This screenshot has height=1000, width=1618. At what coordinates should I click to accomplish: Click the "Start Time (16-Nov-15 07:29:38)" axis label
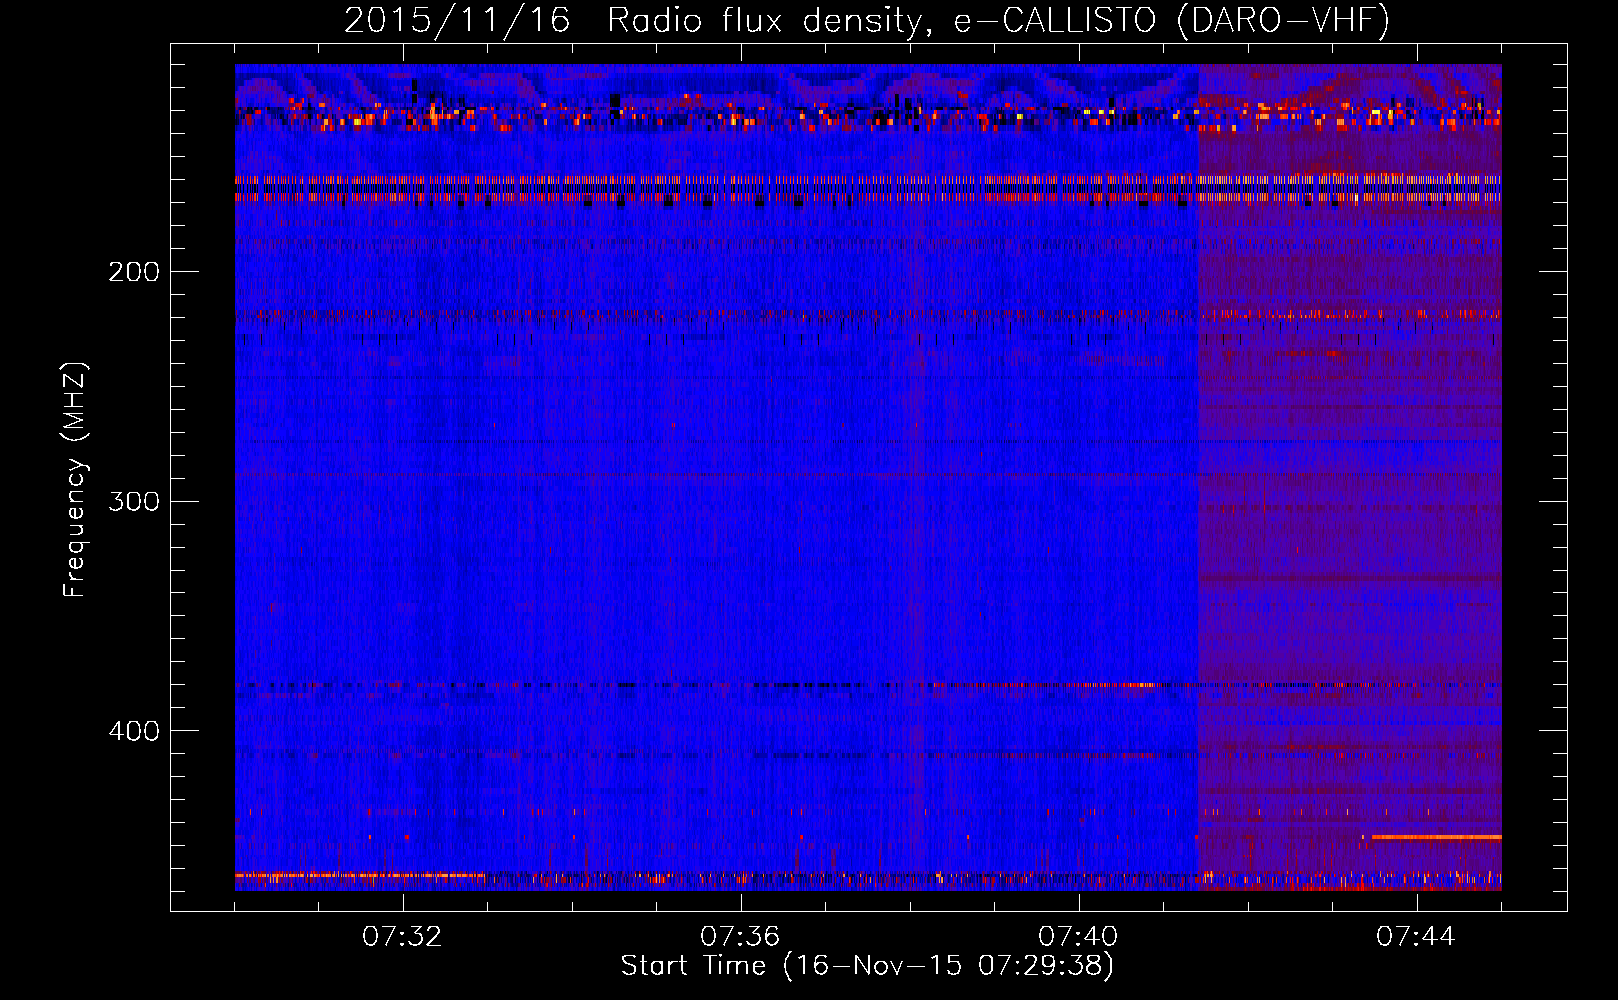[x=867, y=966]
